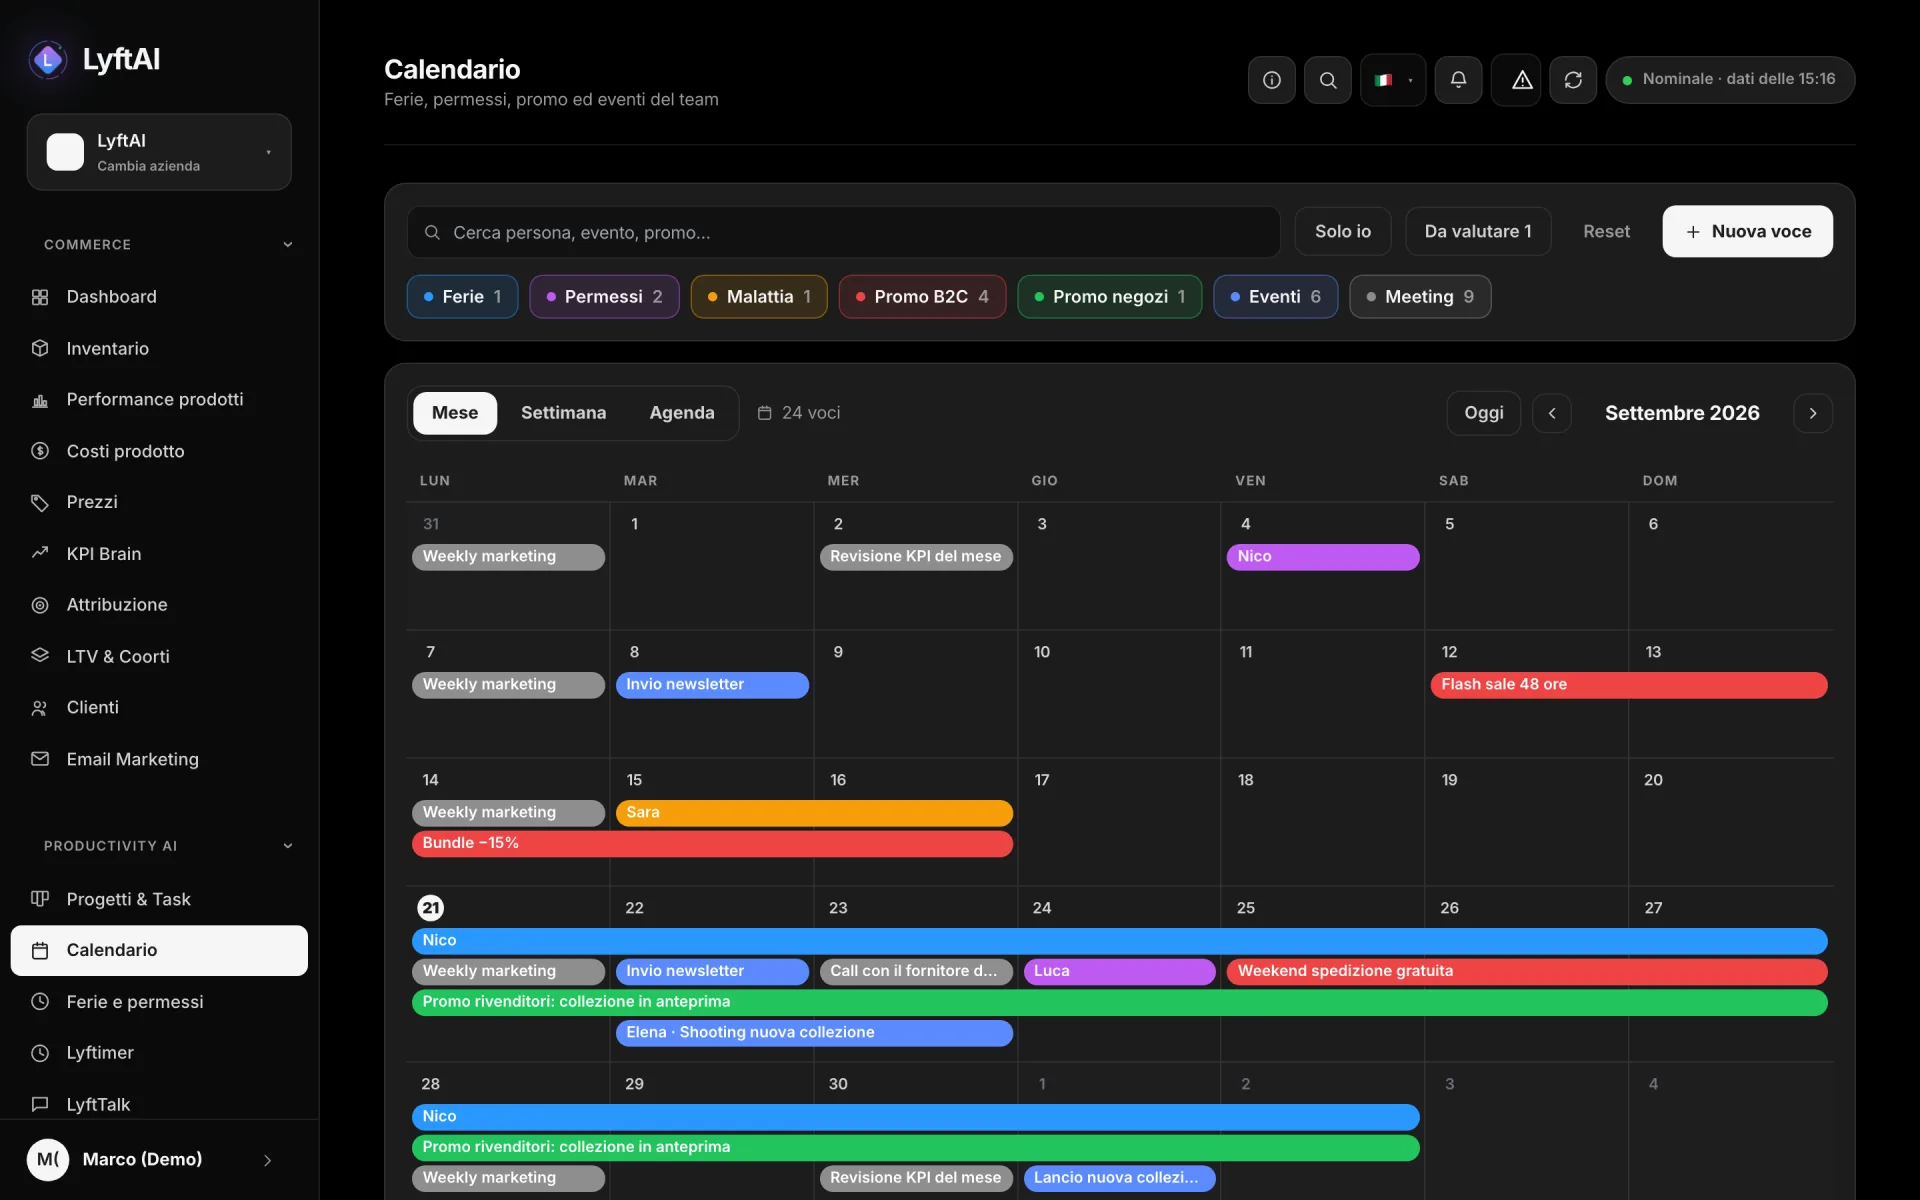Switch to the Settimana view

coord(563,413)
